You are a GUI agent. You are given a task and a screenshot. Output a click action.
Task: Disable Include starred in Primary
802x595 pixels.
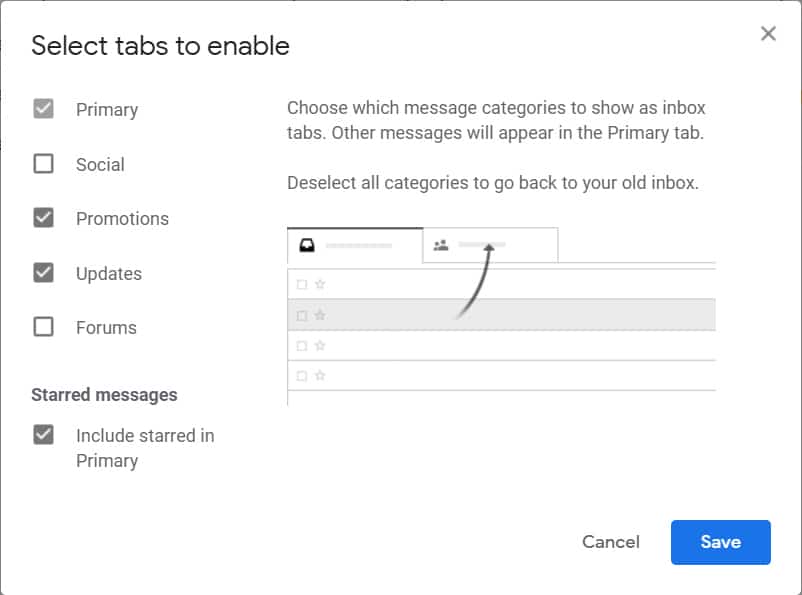[x=43, y=435]
